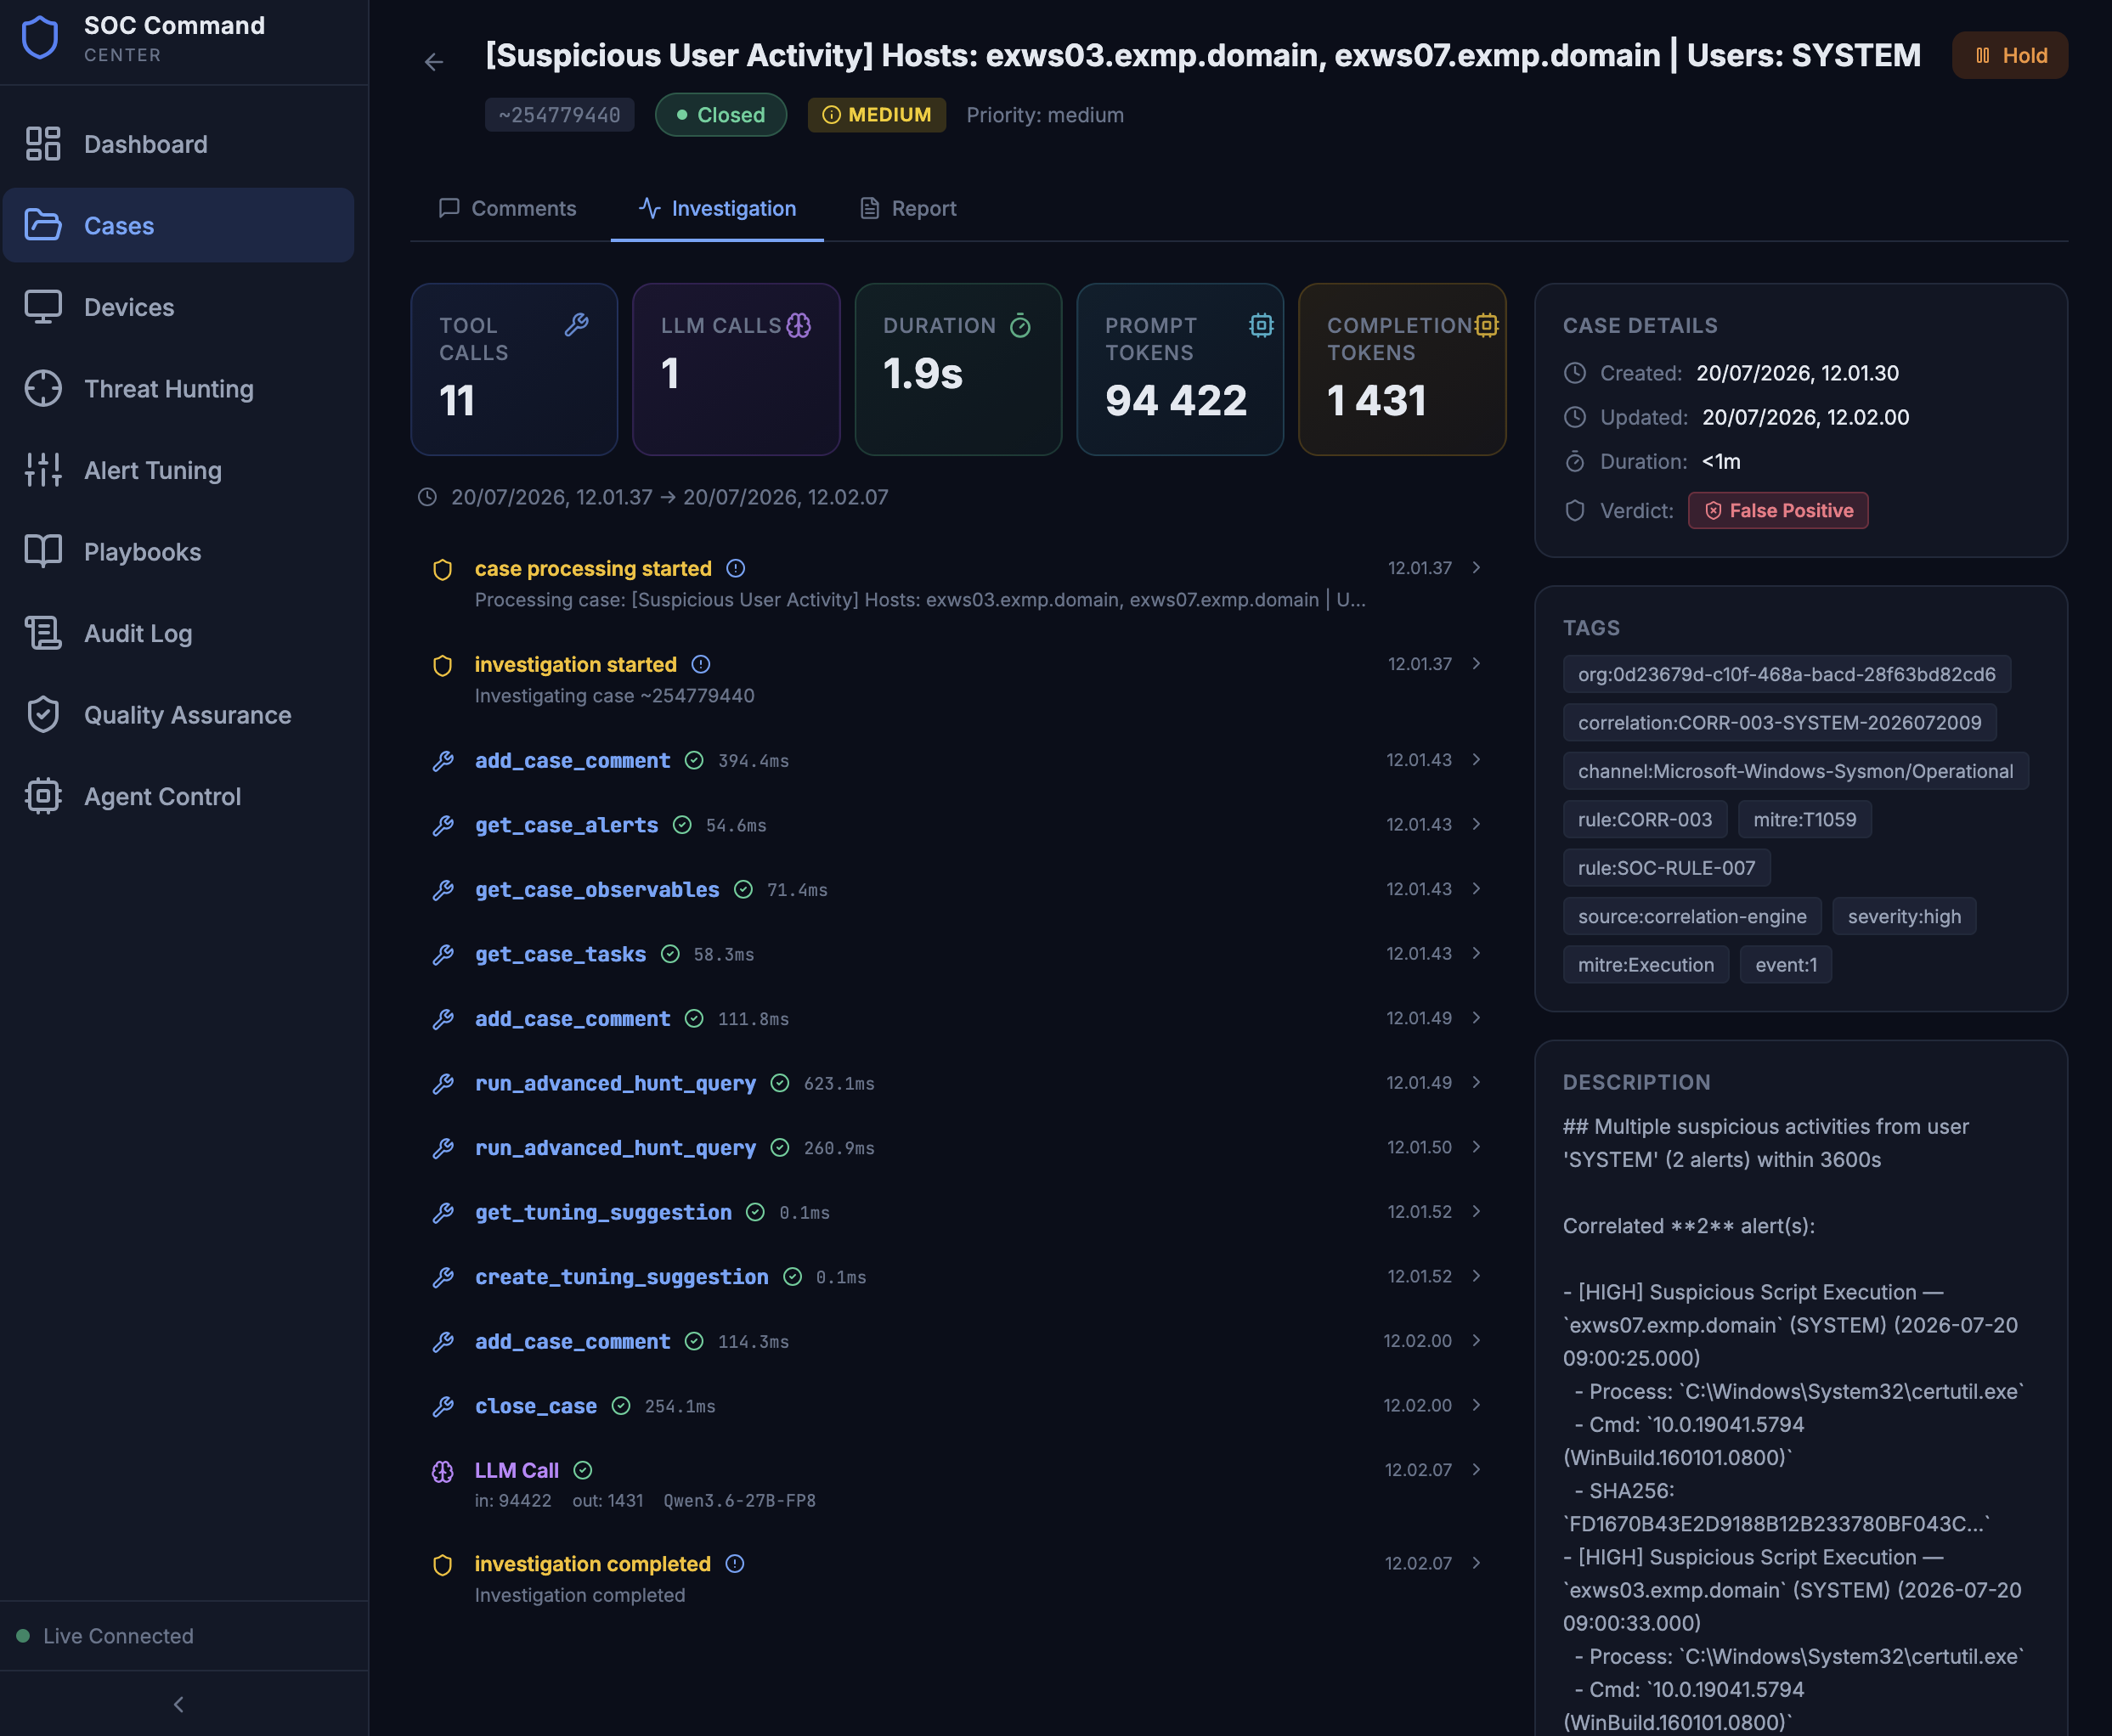Click the wrench icon of the close_case row
Image resolution: width=2112 pixels, height=1736 pixels.
[442, 1406]
